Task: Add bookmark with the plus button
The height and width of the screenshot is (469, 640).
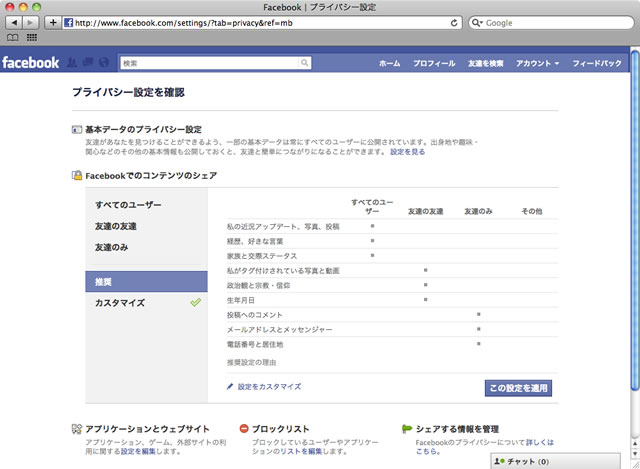Action: (x=53, y=23)
